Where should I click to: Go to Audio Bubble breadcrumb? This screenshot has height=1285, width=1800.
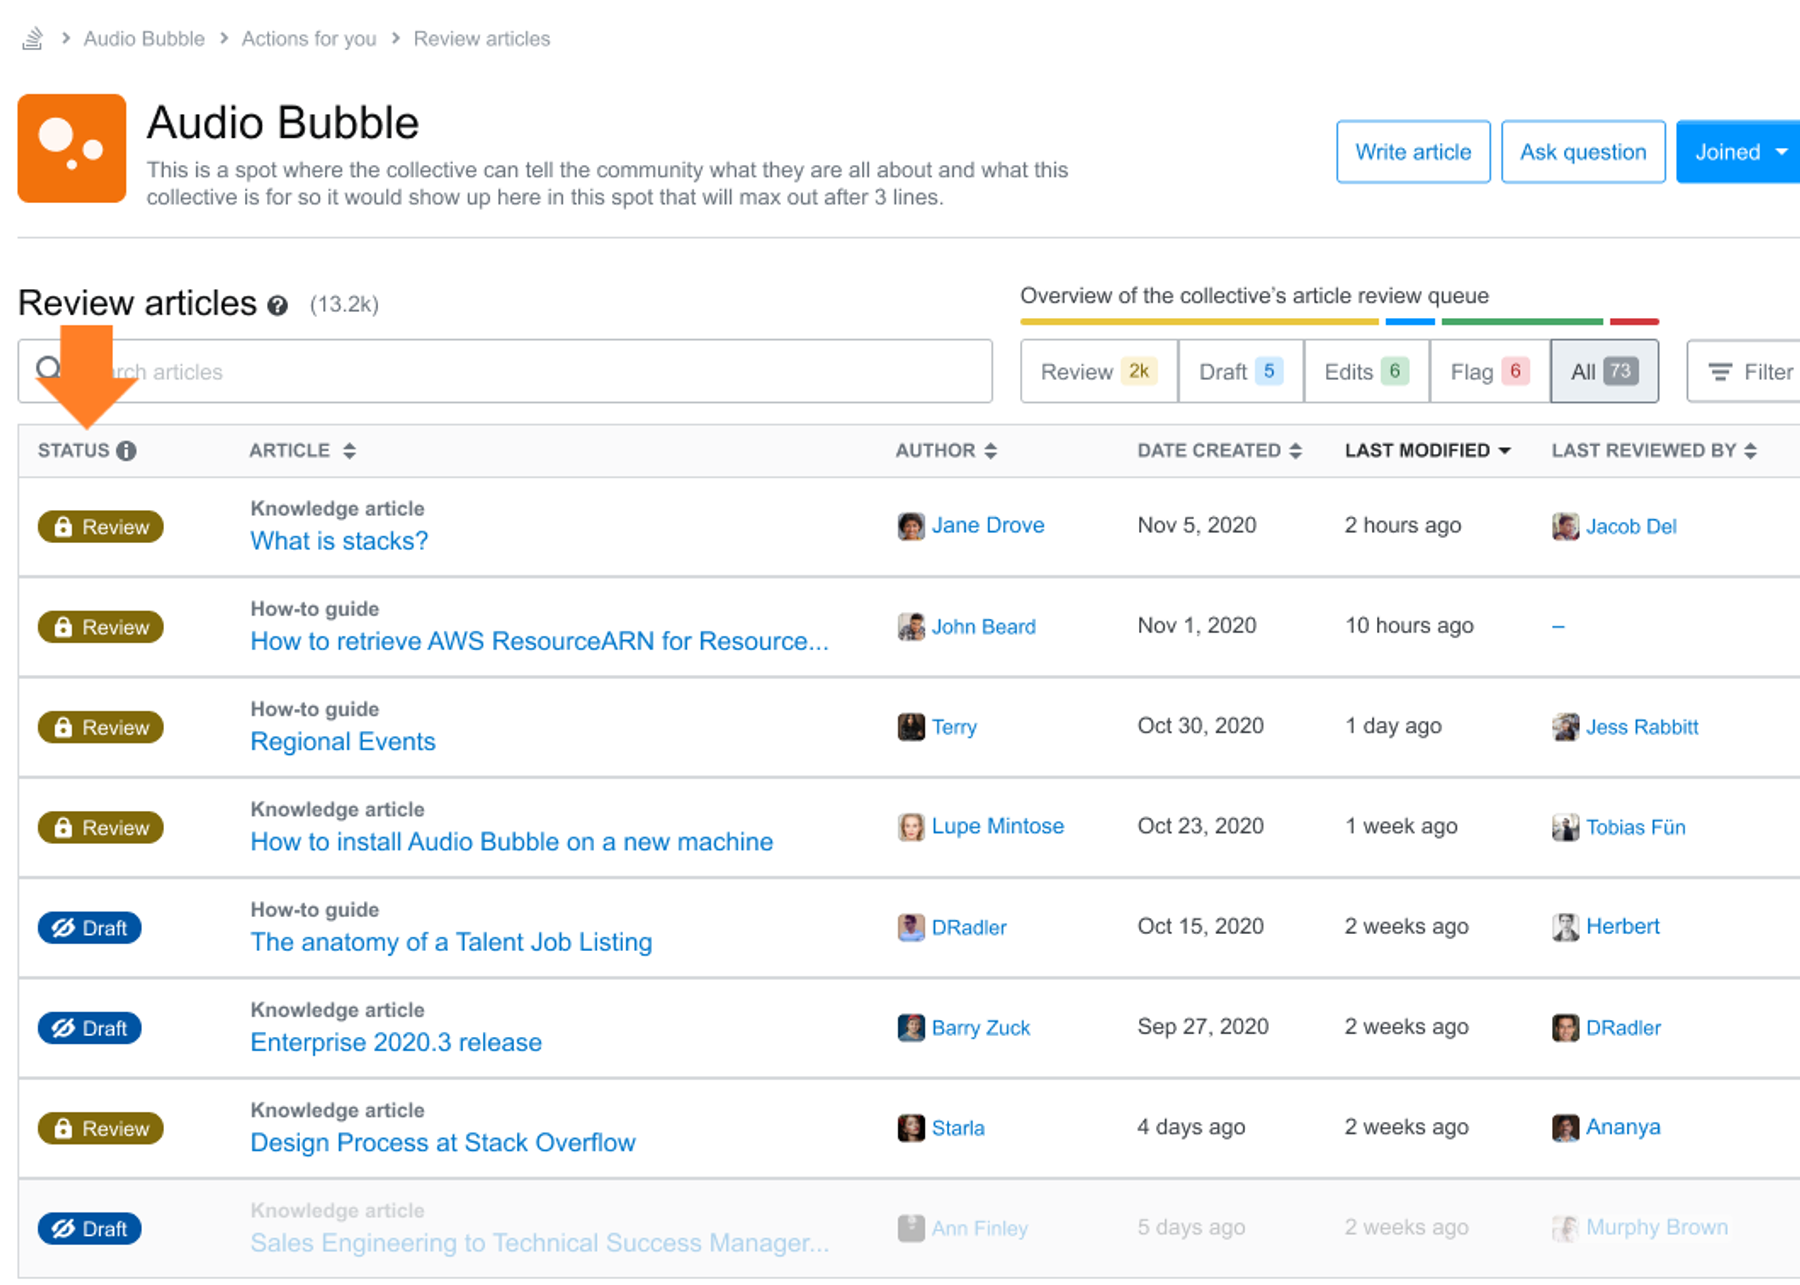tap(144, 39)
